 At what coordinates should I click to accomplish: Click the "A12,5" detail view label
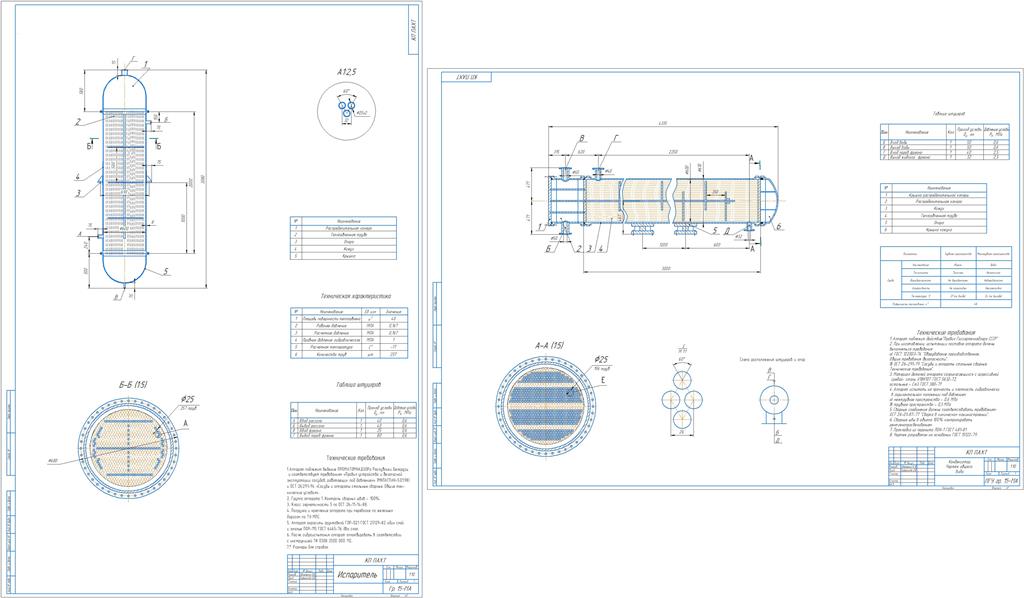[347, 72]
